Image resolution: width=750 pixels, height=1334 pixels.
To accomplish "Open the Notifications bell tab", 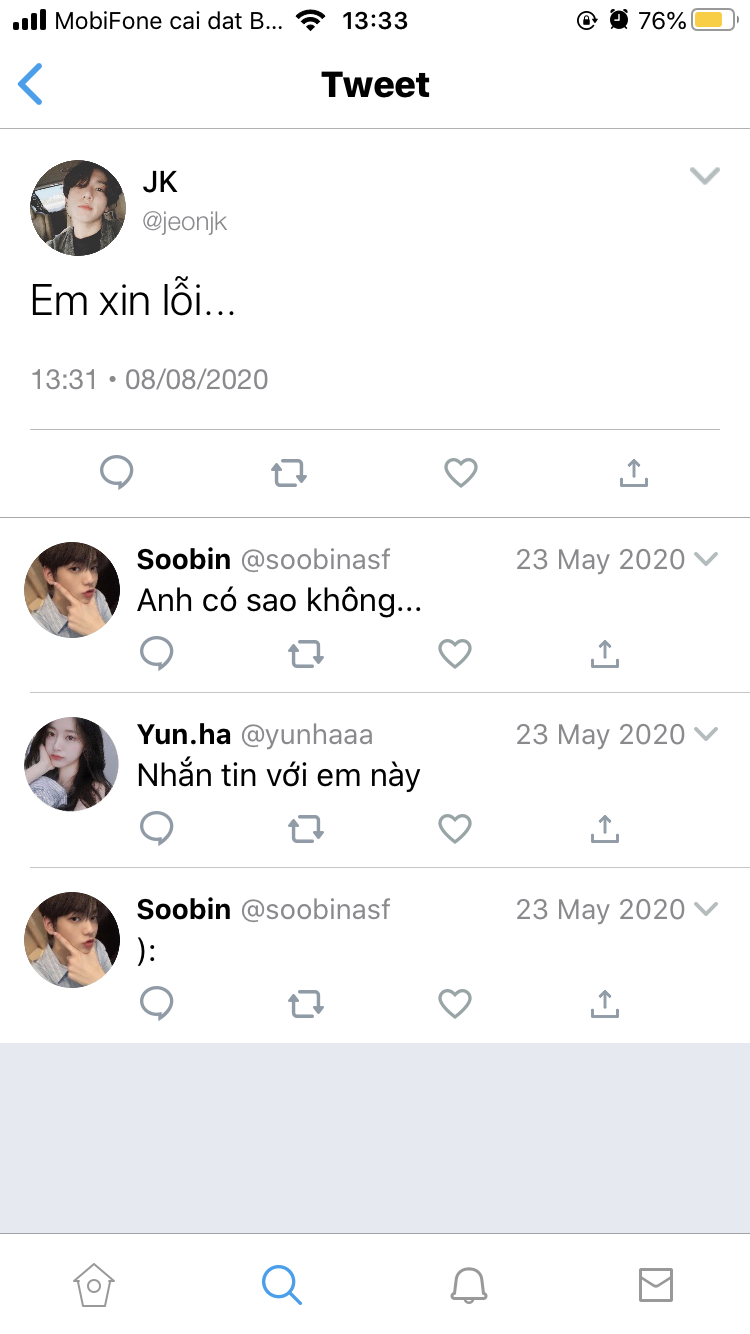I will [468, 1285].
